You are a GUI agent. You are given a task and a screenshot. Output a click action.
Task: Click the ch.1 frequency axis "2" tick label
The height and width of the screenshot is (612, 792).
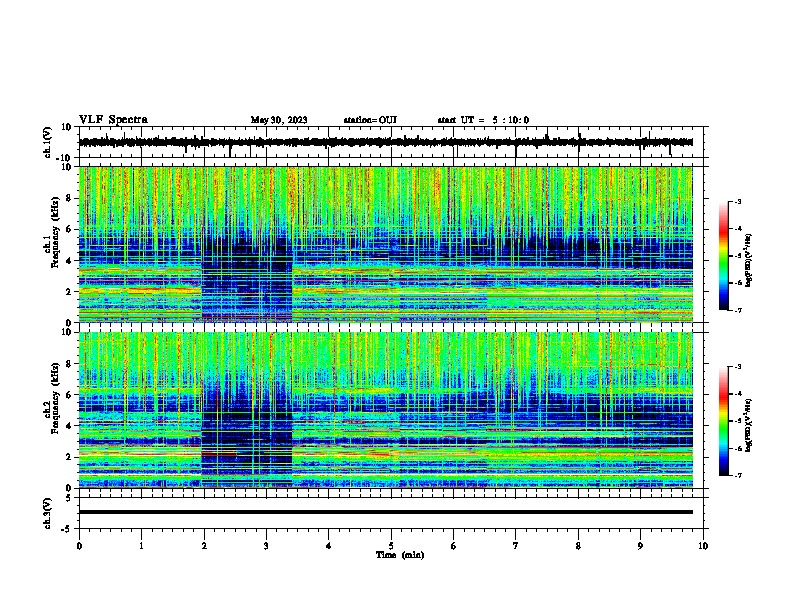pyautogui.click(x=70, y=292)
